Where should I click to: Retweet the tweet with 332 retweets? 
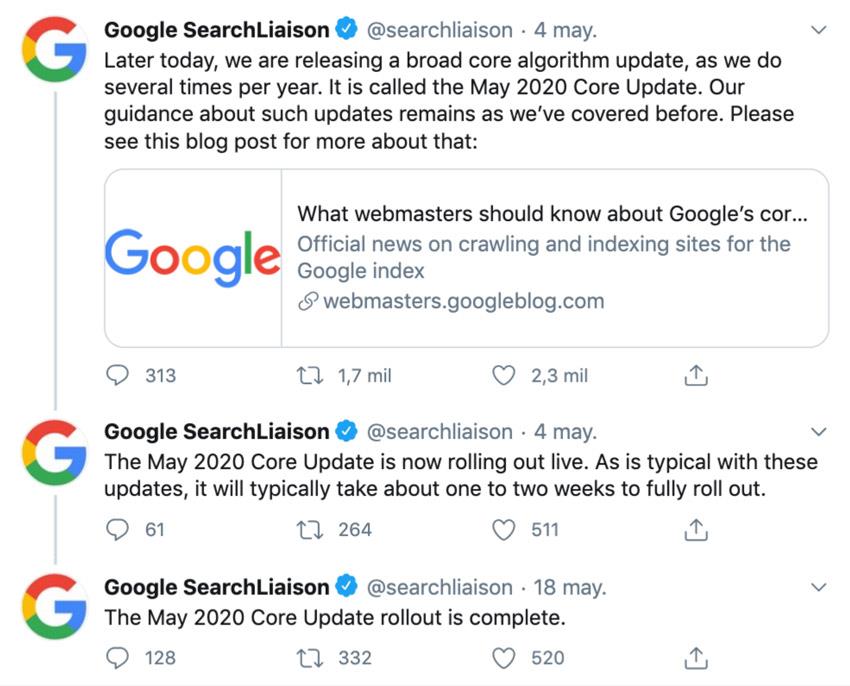pos(310,658)
